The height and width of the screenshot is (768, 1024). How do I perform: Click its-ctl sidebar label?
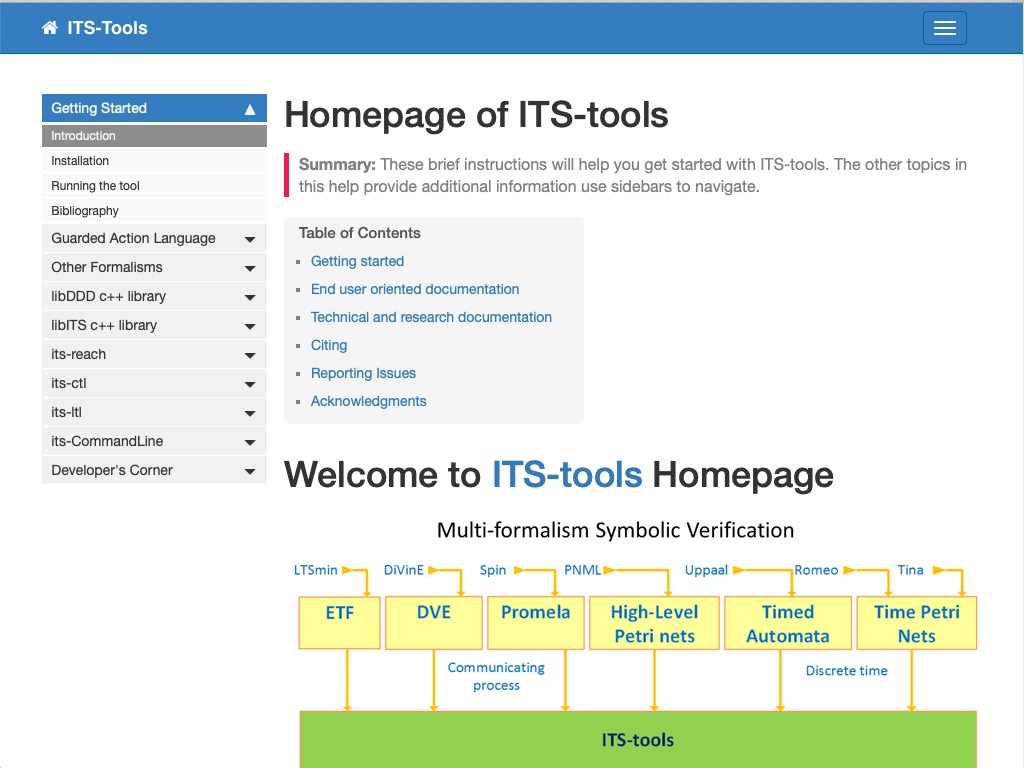click(x=69, y=383)
